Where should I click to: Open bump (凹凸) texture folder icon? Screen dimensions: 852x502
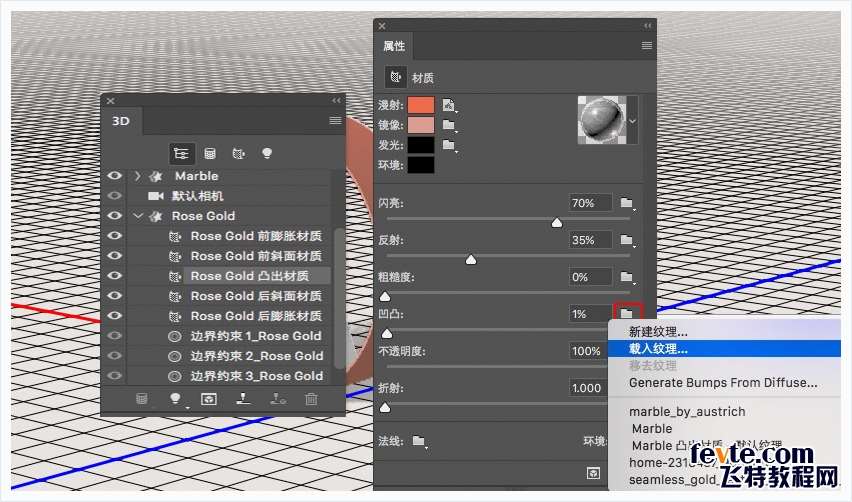tap(628, 313)
